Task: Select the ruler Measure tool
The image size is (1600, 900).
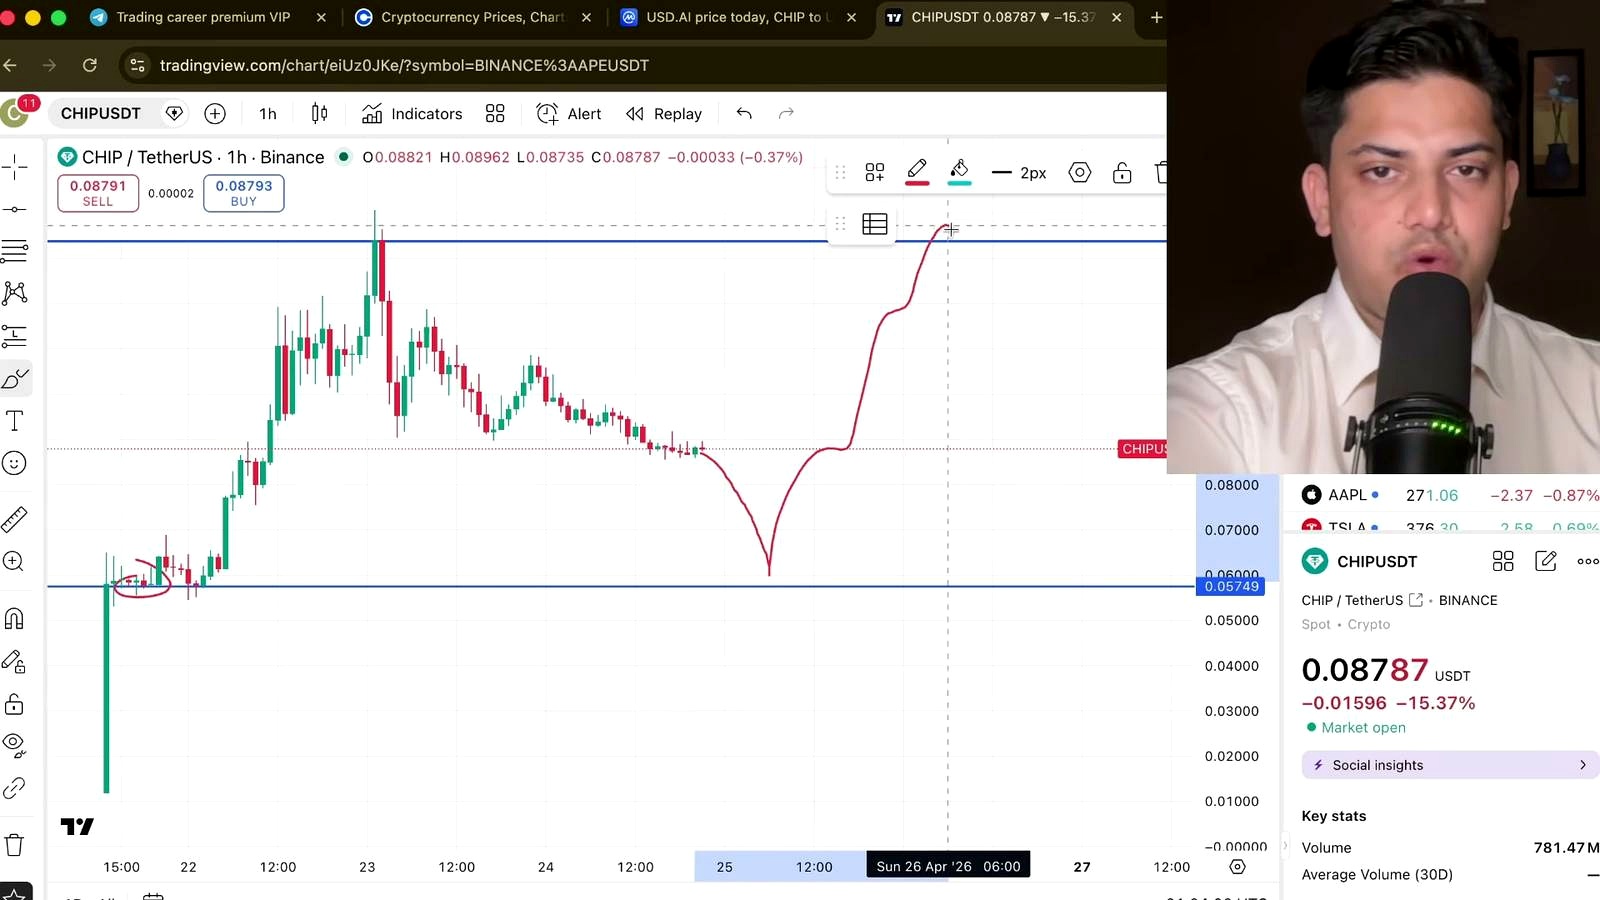Action: point(15,519)
